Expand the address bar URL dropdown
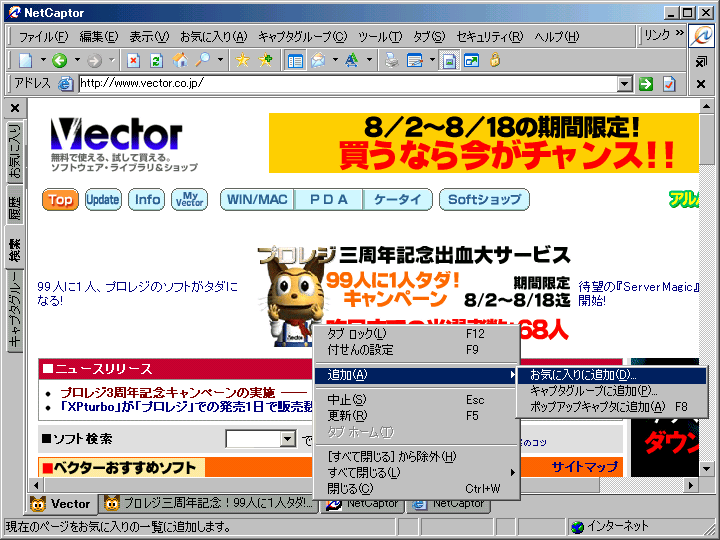Image resolution: width=720 pixels, height=540 pixels. click(624, 84)
